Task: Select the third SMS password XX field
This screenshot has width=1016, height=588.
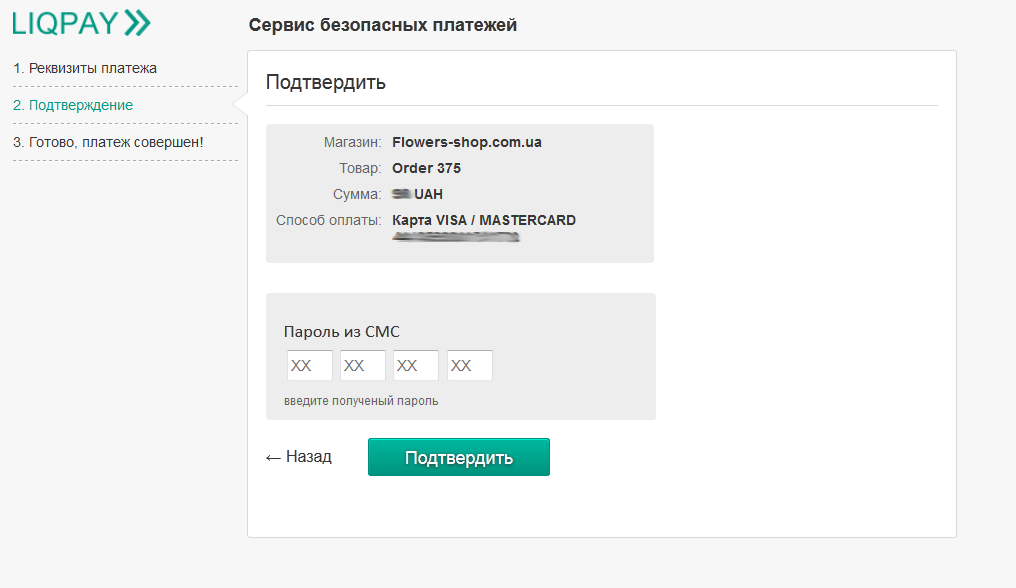Action: (415, 366)
